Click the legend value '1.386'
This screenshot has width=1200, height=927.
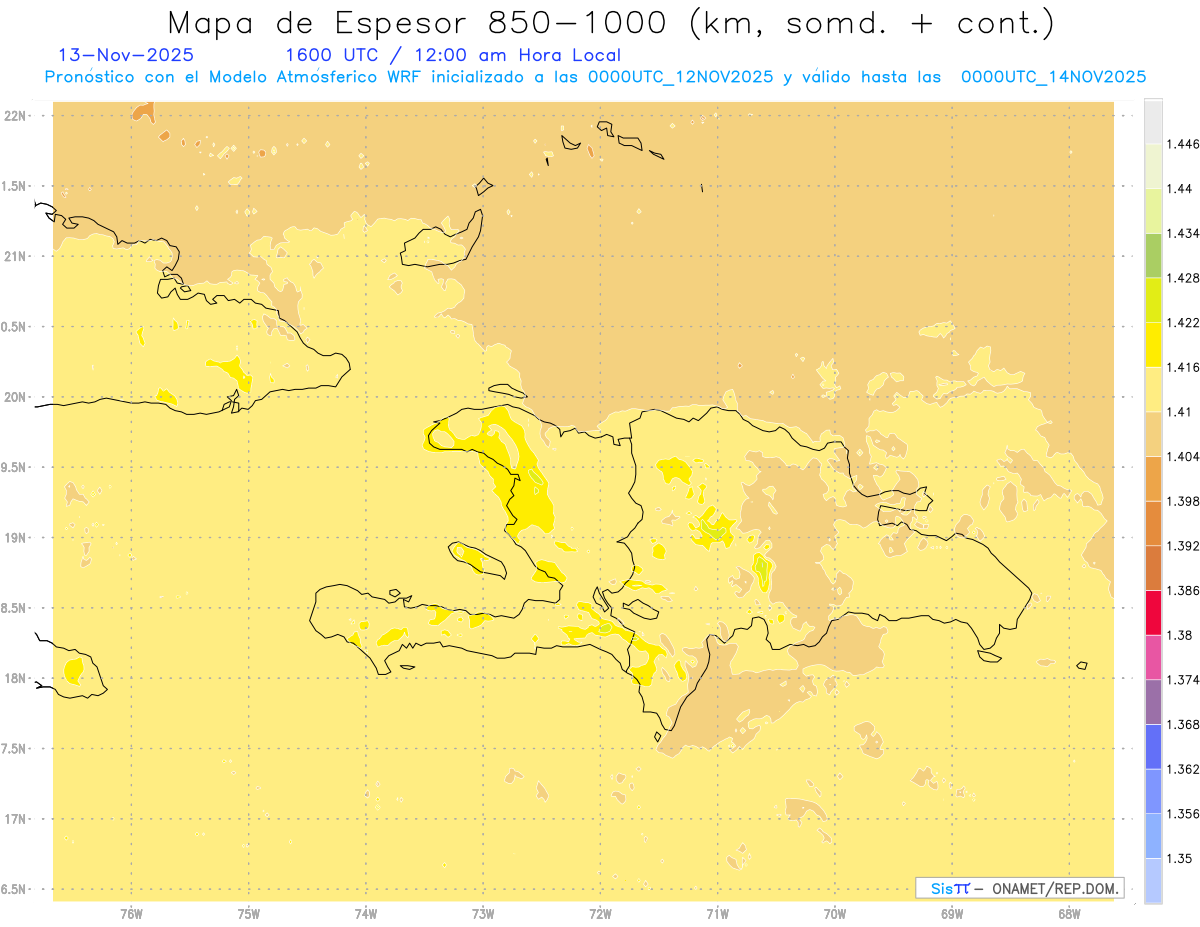tap(1184, 590)
